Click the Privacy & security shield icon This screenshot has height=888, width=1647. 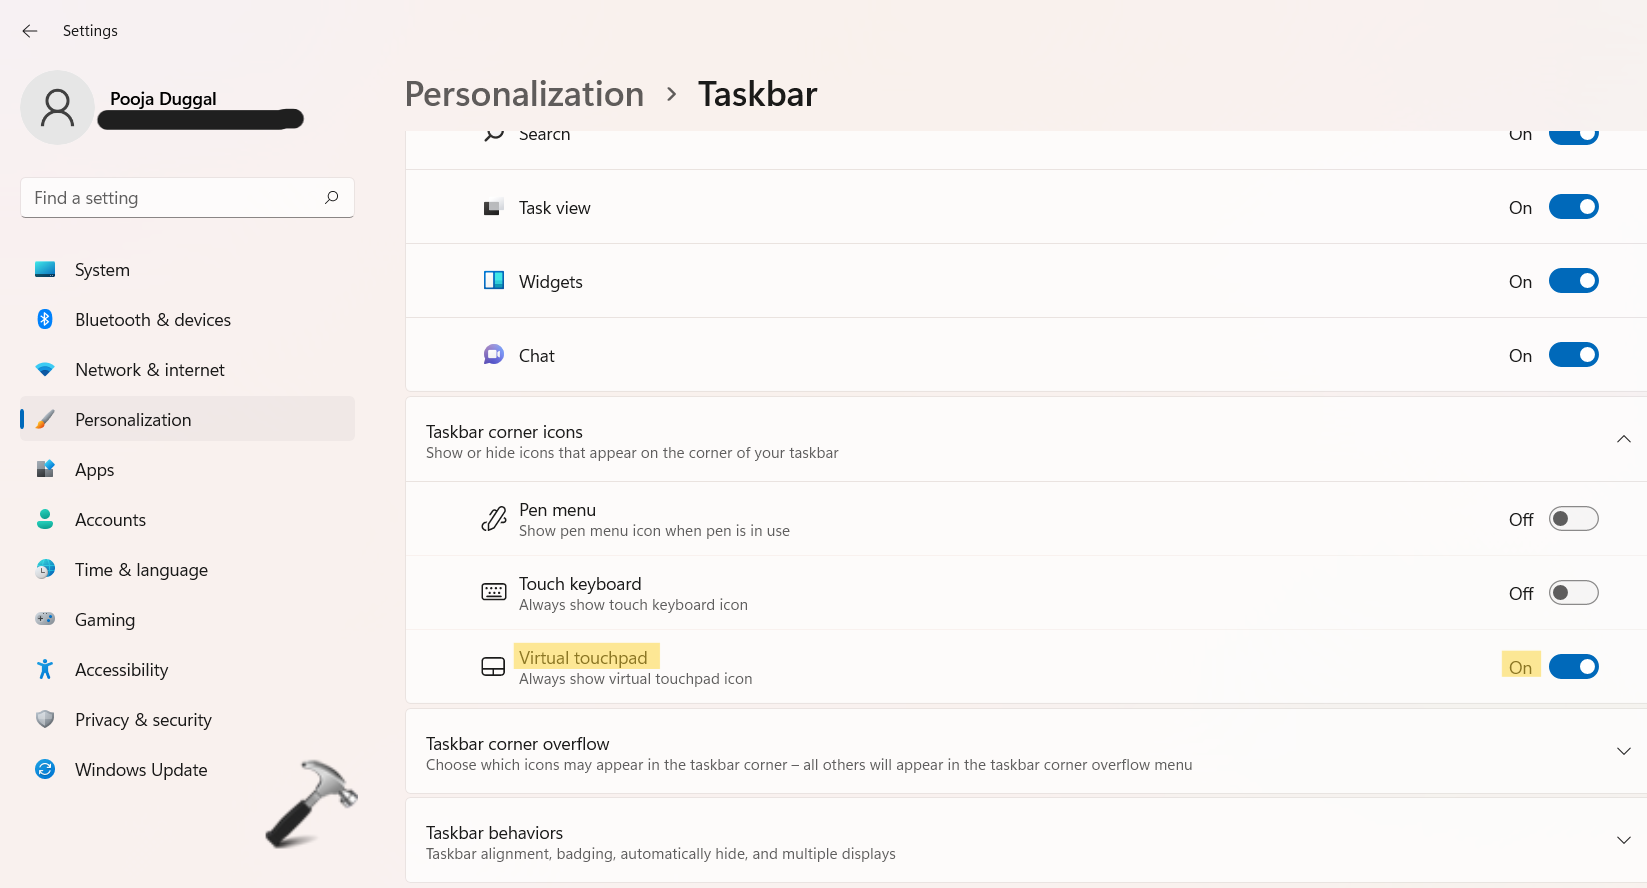45,719
